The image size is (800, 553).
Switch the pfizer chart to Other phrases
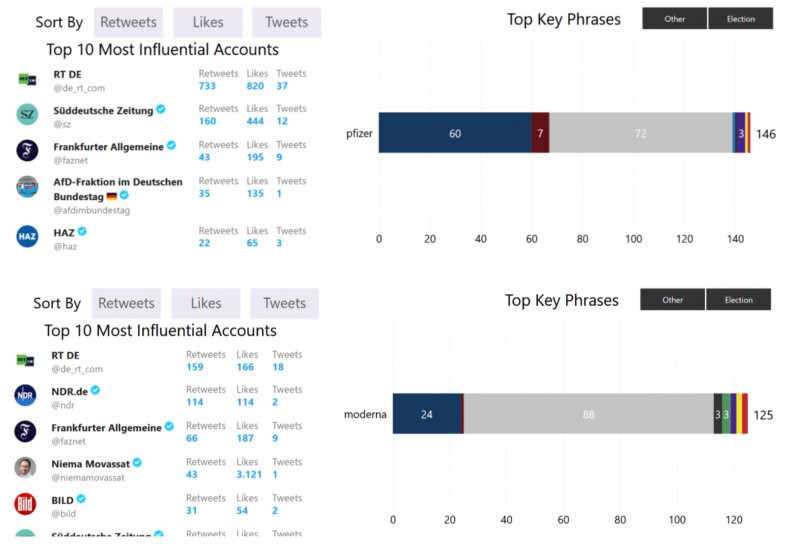coord(674,19)
